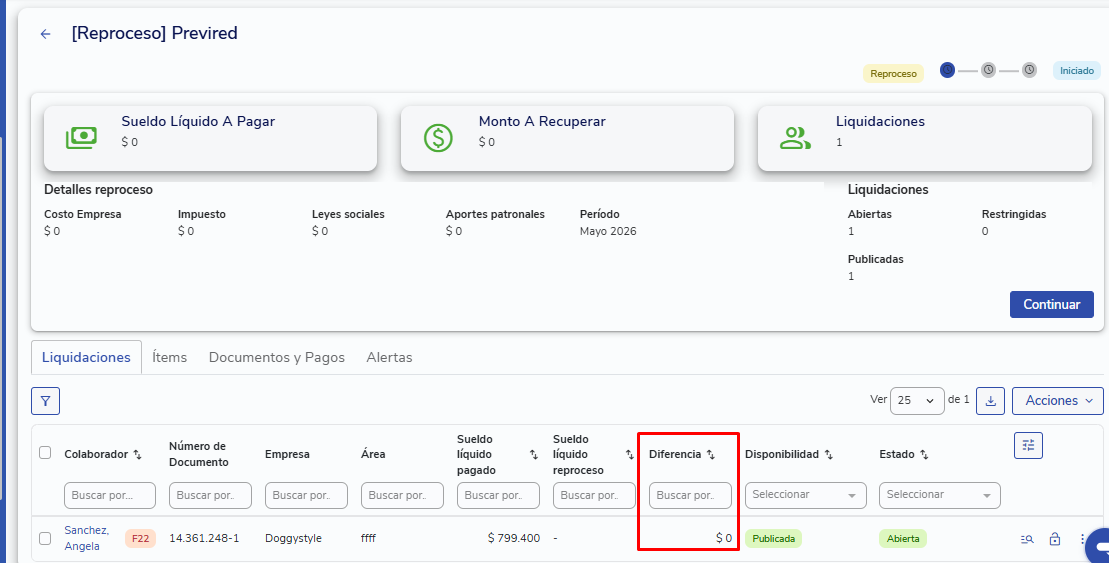Screen dimensions: 1109x563
Task: Click the ffff area cell
Action: pos(368,538)
